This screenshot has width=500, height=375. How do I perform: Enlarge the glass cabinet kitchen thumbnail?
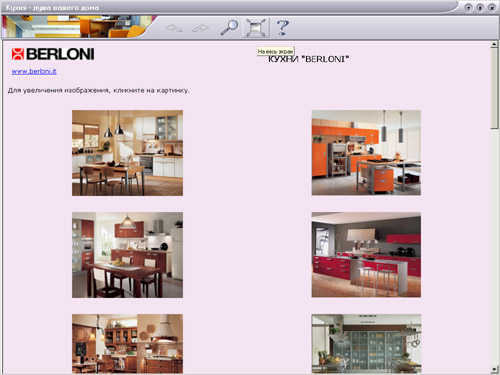[x=366, y=344]
